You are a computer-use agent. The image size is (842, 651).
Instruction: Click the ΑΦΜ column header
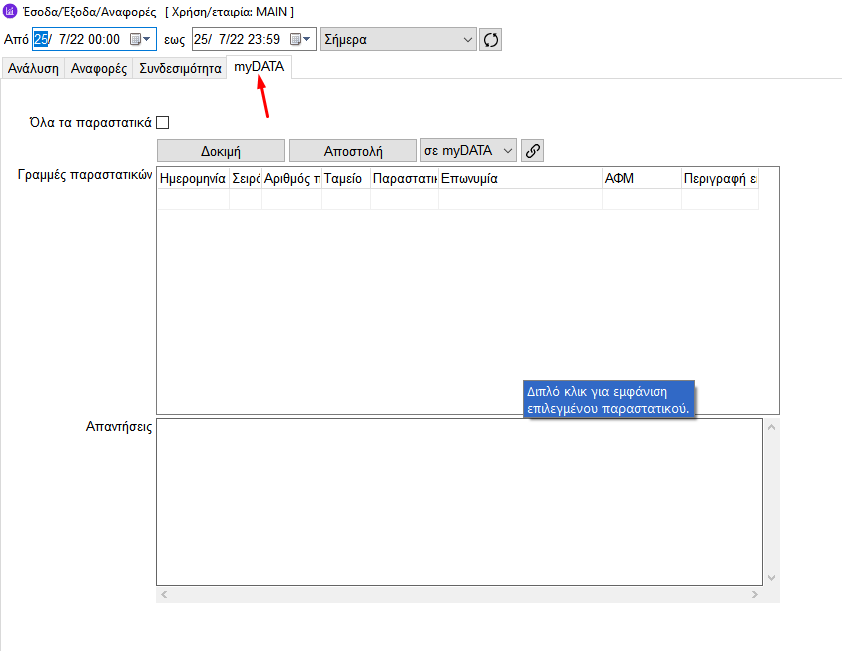click(x=642, y=178)
